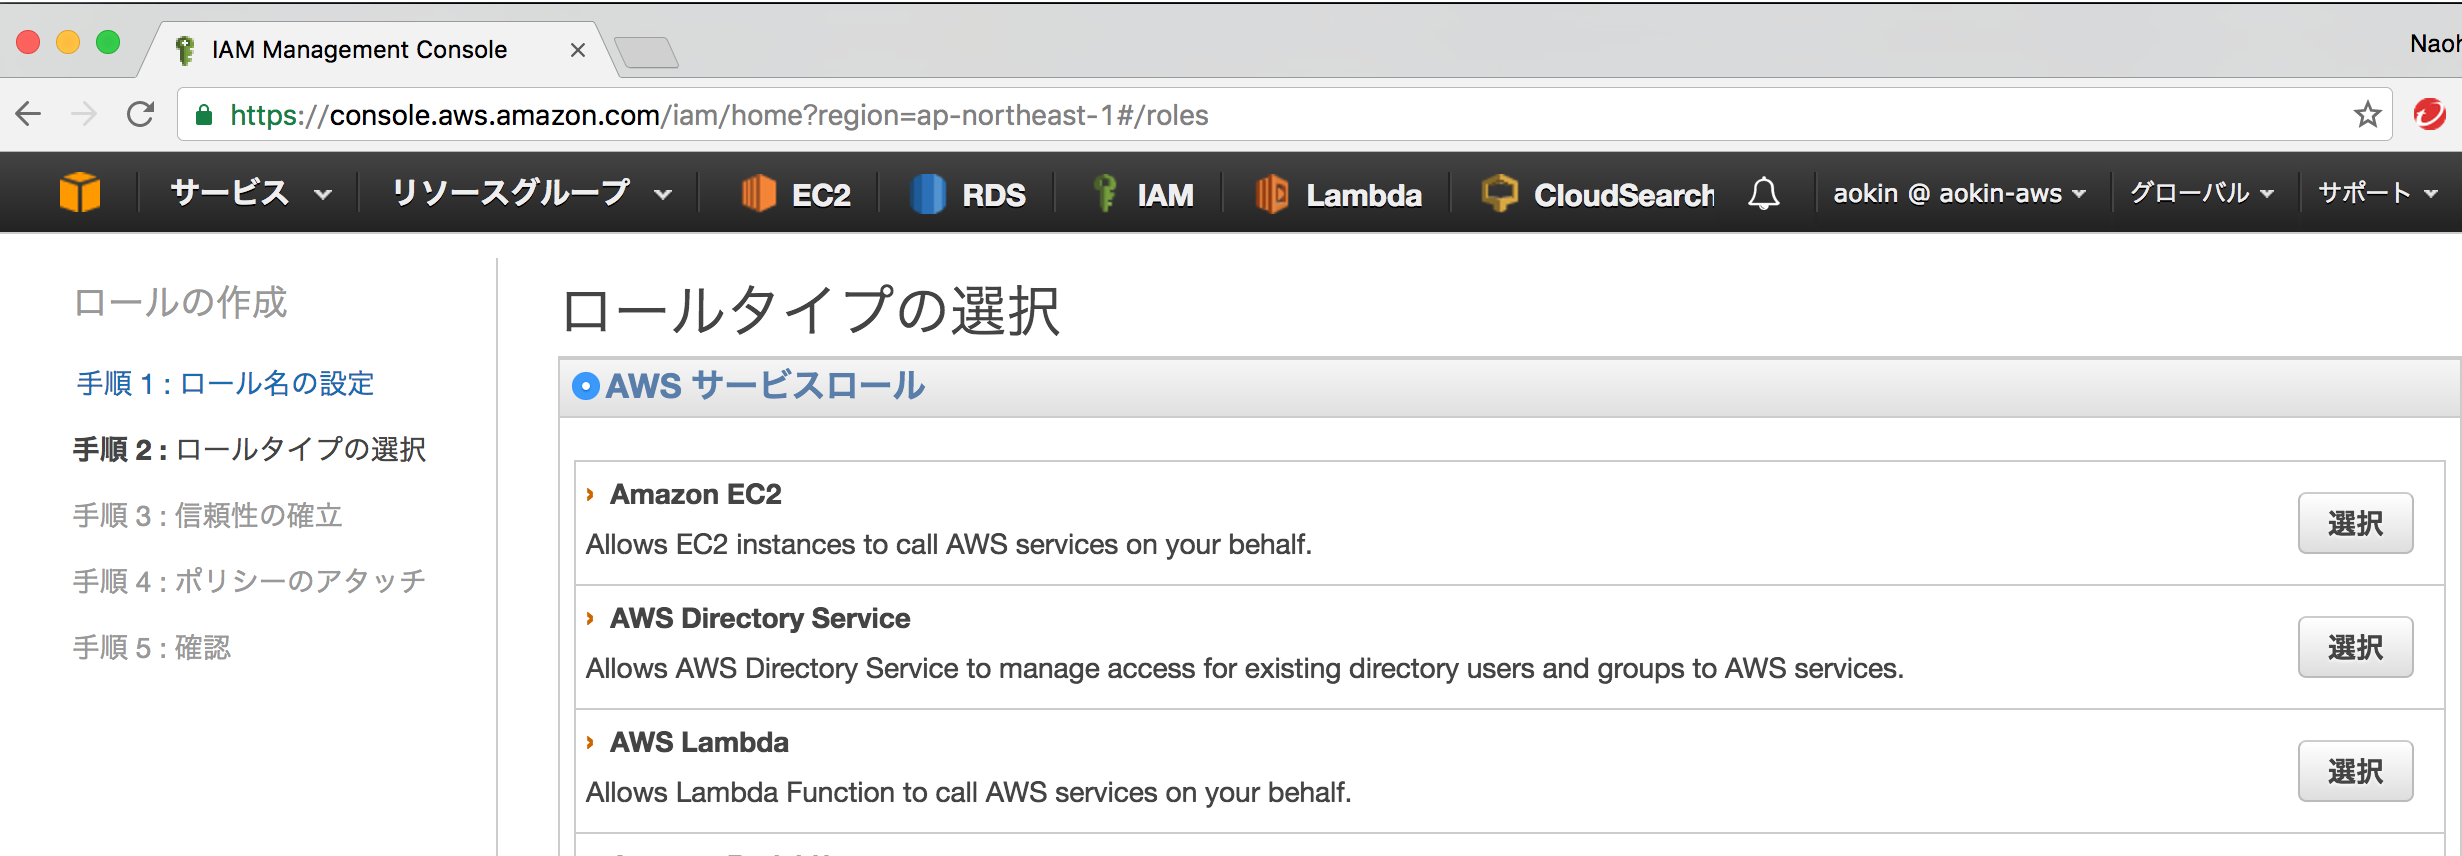2462x856 pixels.
Task: Open a new browser tab
Action: (646, 52)
